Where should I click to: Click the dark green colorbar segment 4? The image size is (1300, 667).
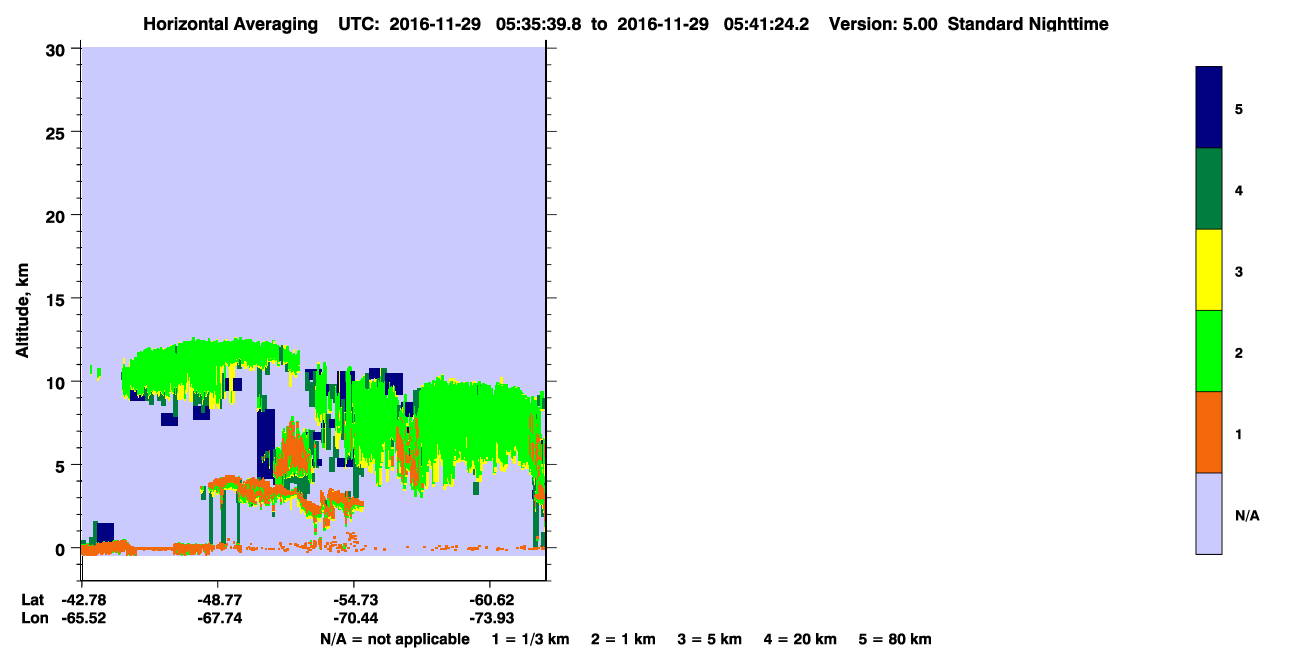pyautogui.click(x=1209, y=189)
